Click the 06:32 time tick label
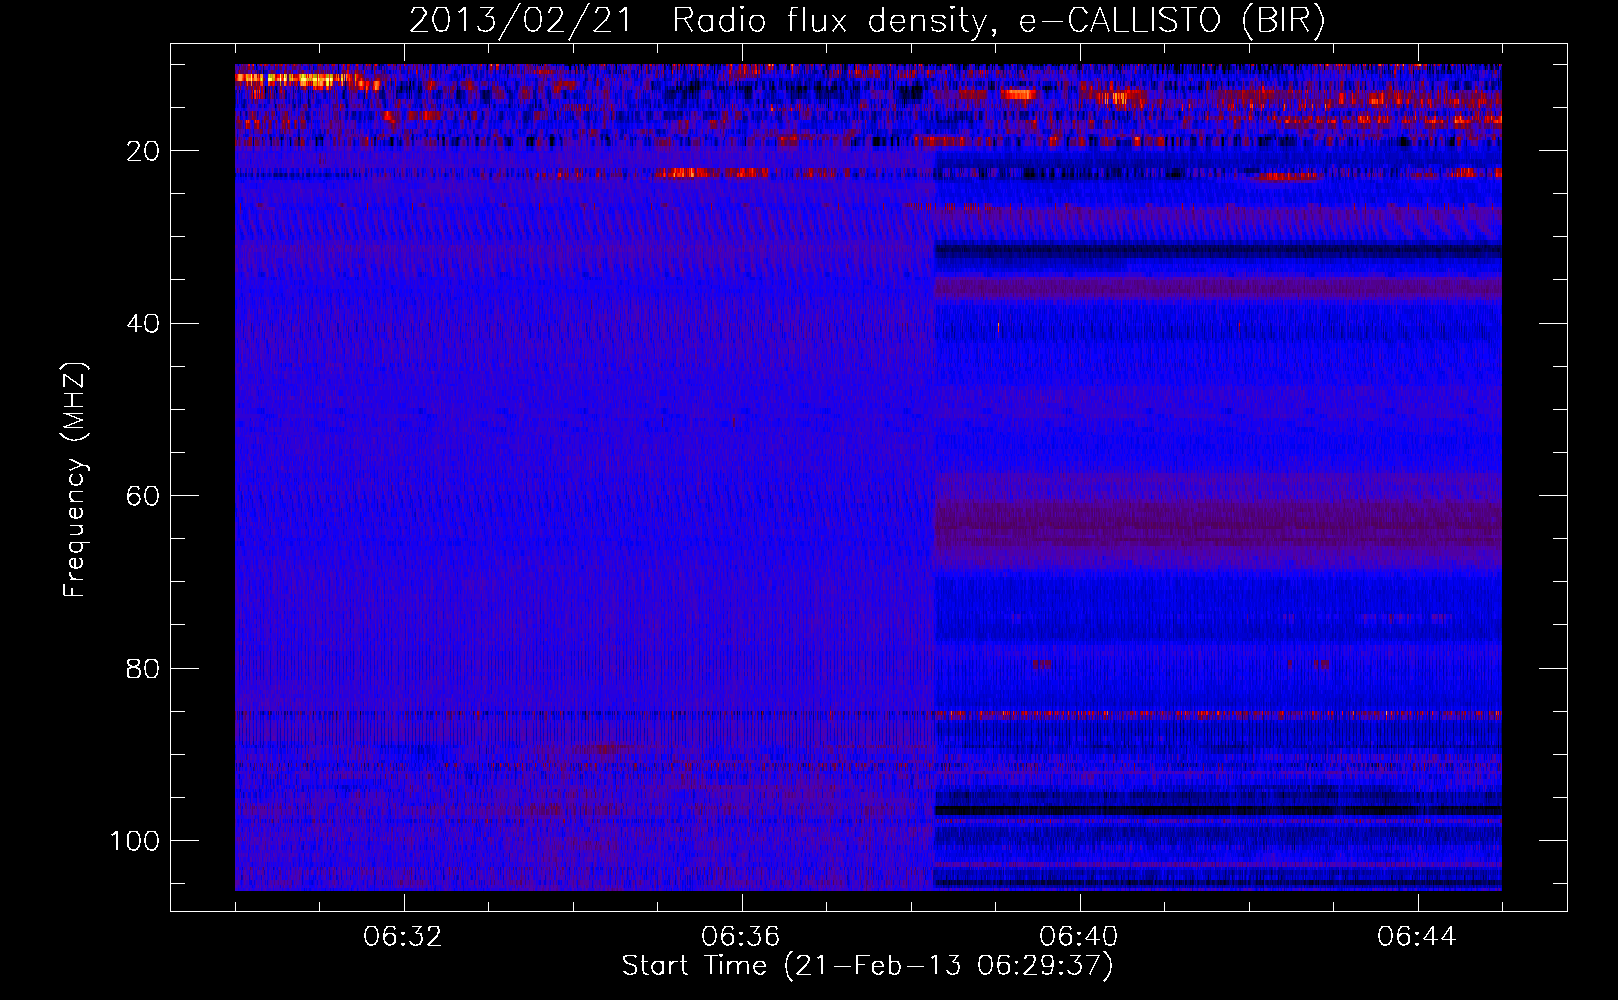Screen dimensions: 1618x1000 coord(403,937)
